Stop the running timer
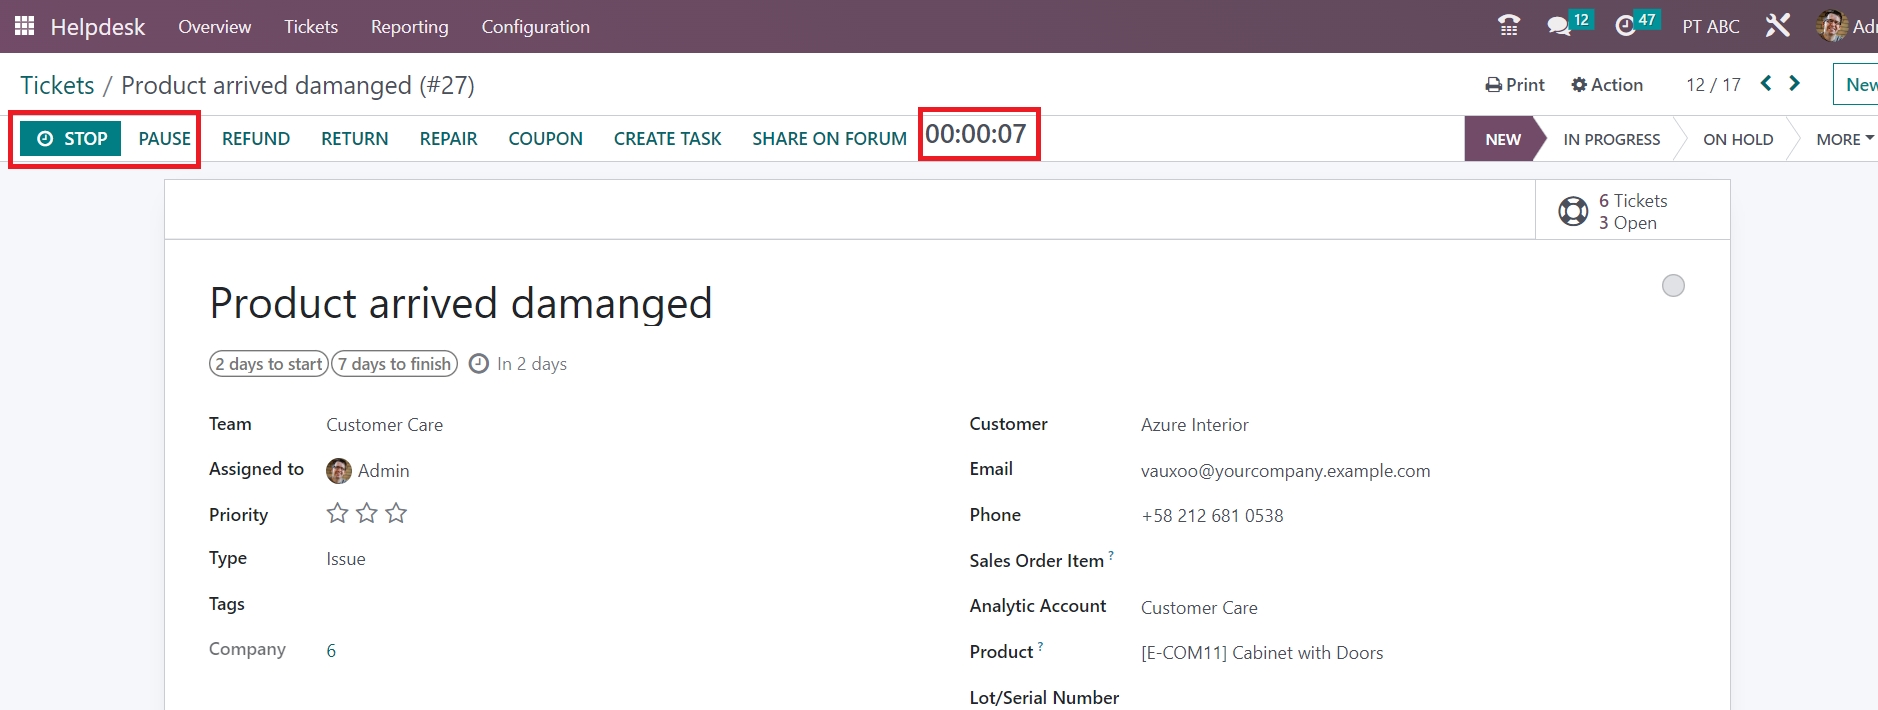The height and width of the screenshot is (710, 1878). 72,139
